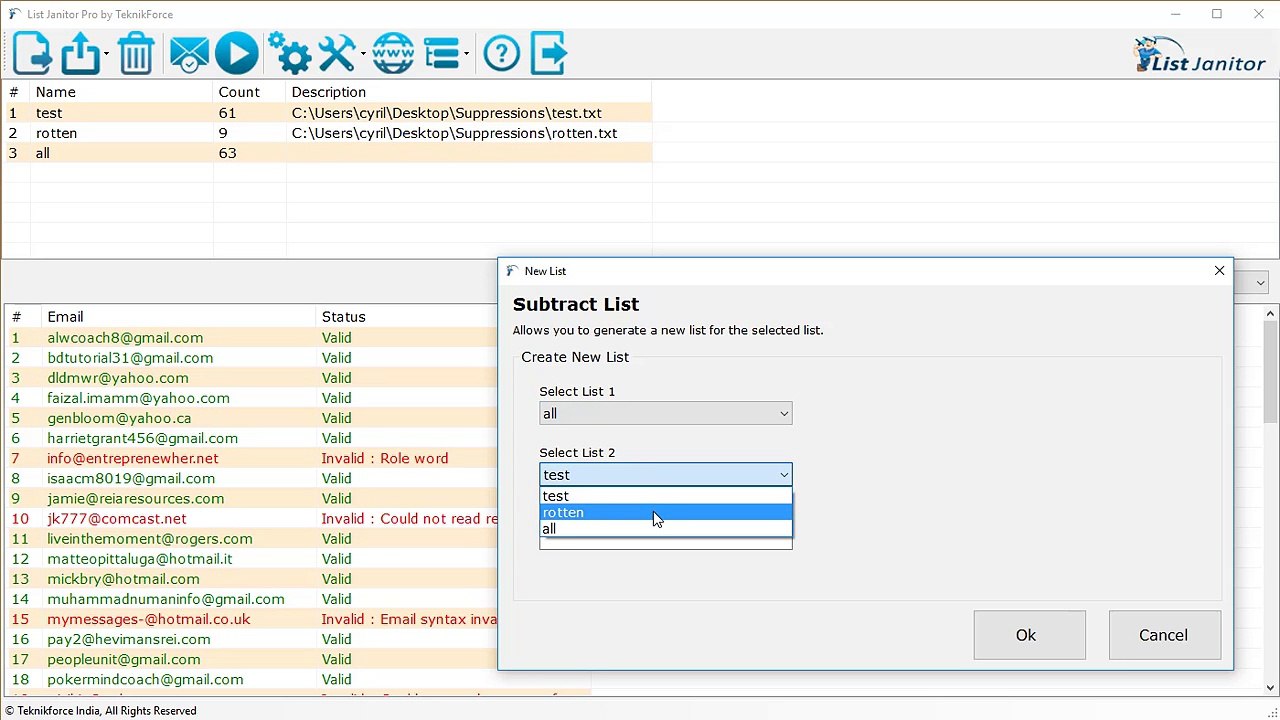Viewport: 1280px width, 720px height.
Task: Select 'test' option in dropdown list
Action: [665, 496]
